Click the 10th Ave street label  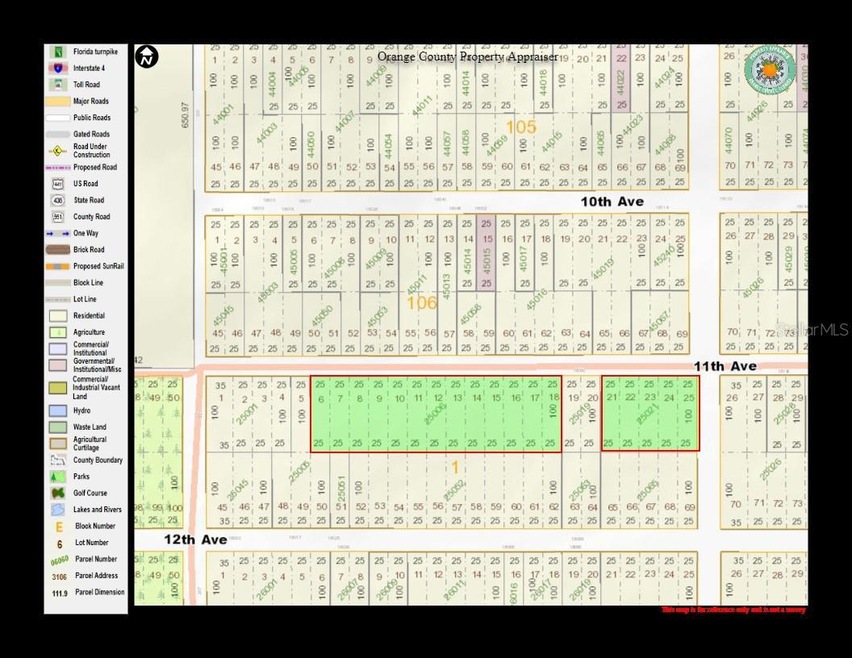pos(612,202)
